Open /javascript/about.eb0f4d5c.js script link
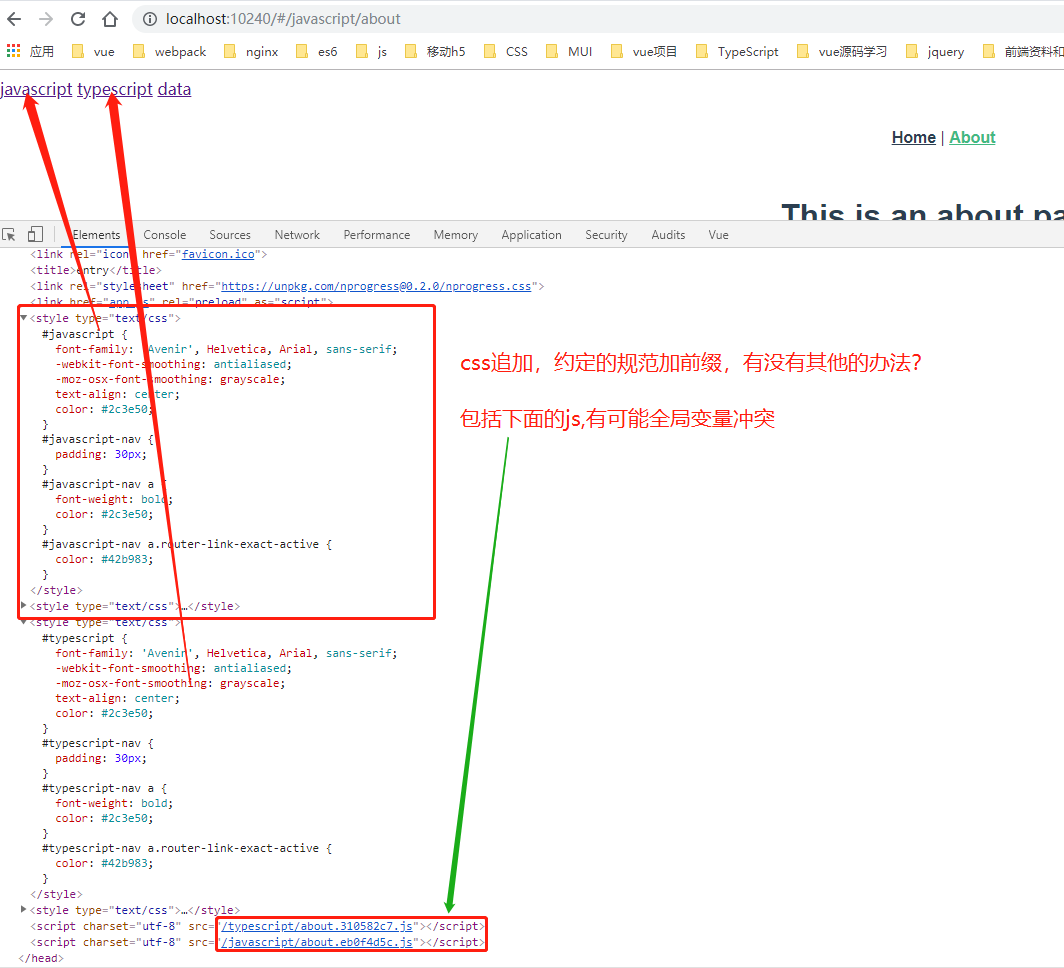 tap(317, 942)
